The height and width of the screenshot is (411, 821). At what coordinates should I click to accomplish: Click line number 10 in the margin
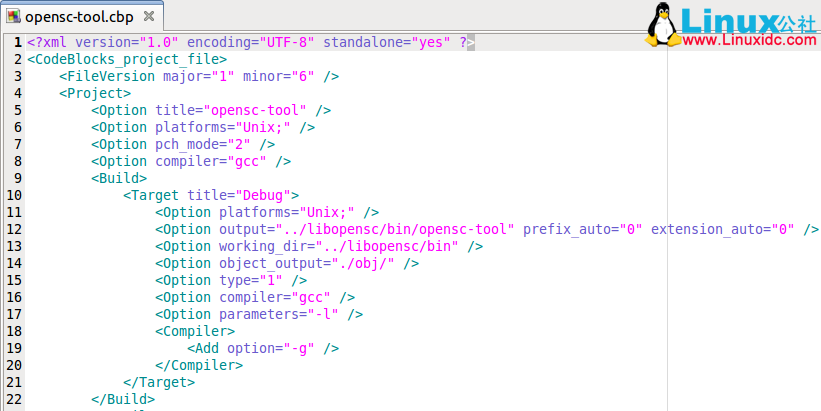point(14,196)
